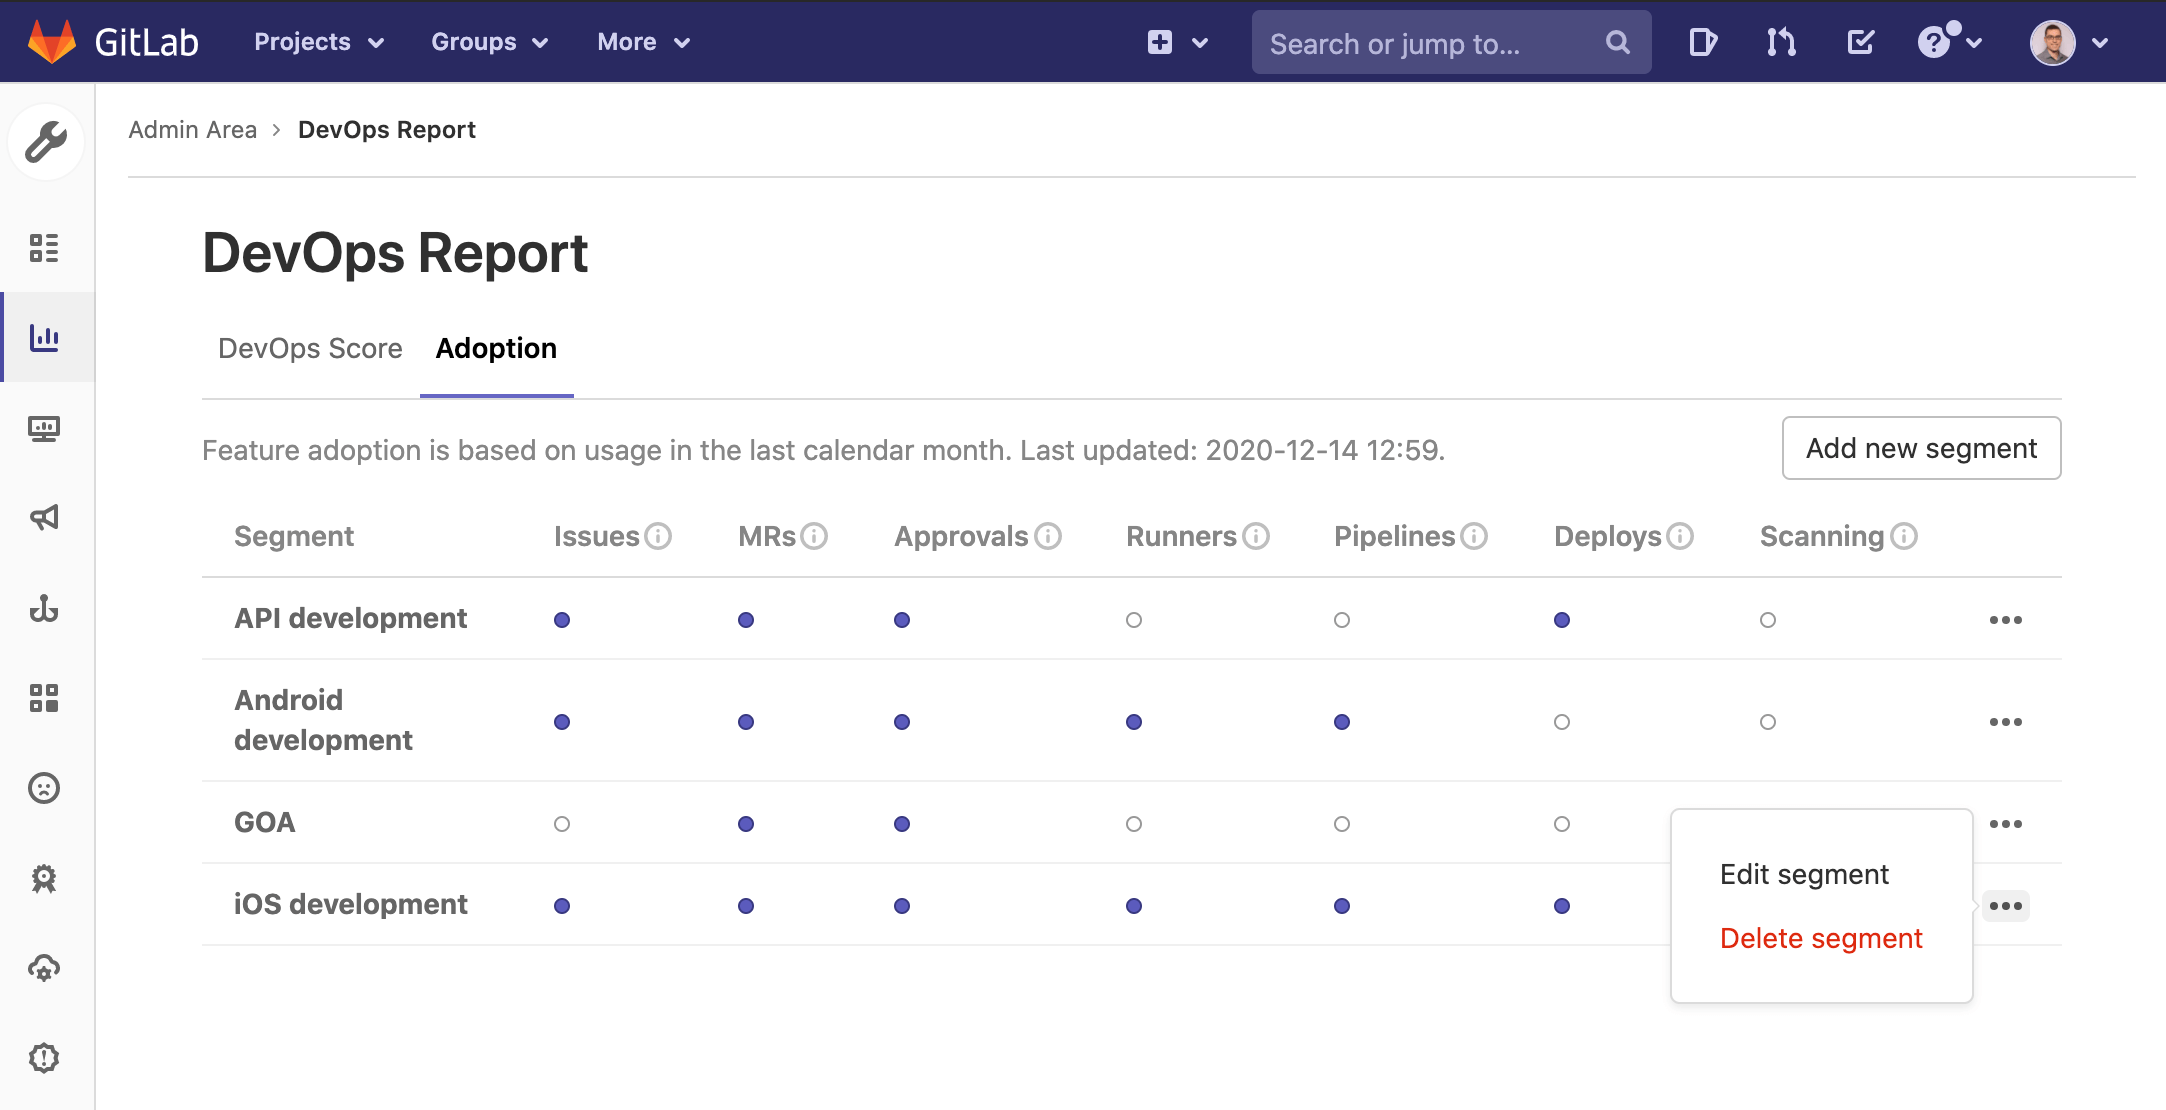This screenshot has width=2166, height=1110.
Task: Switch to the DevOps Score tab
Action: coord(310,348)
